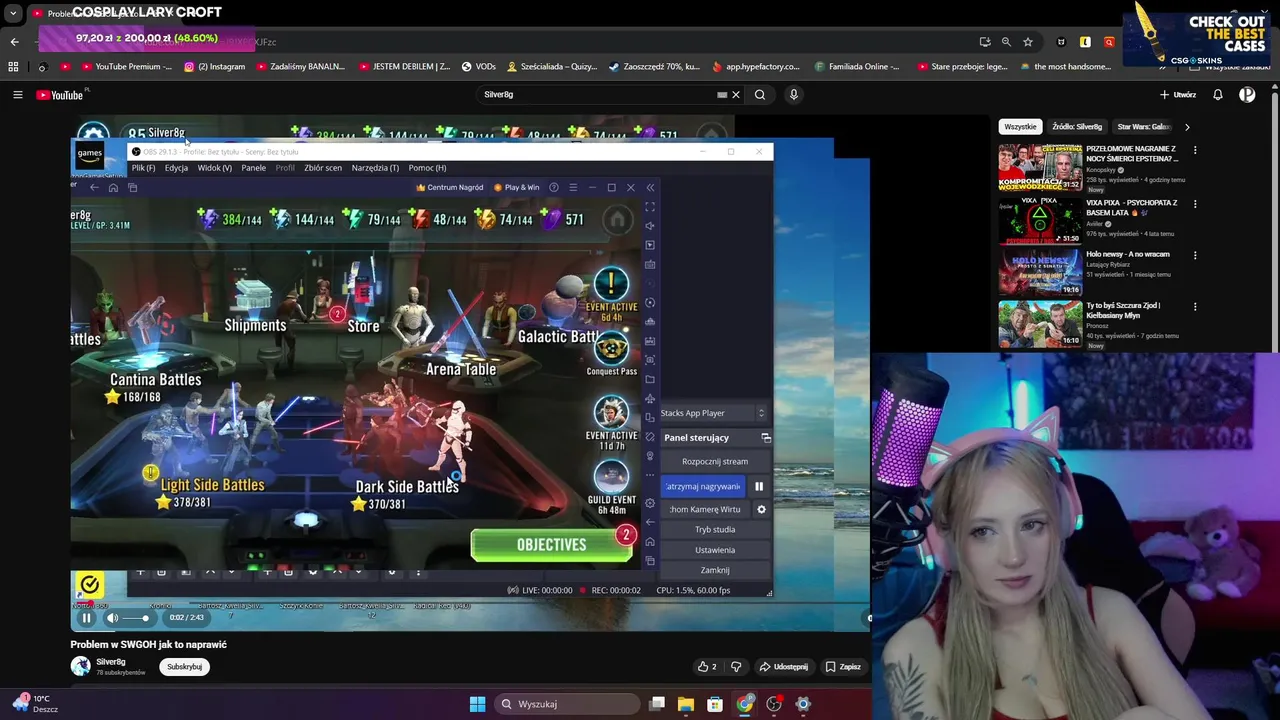Show more filter chips with arrow
1280x720 pixels.
click(1187, 127)
